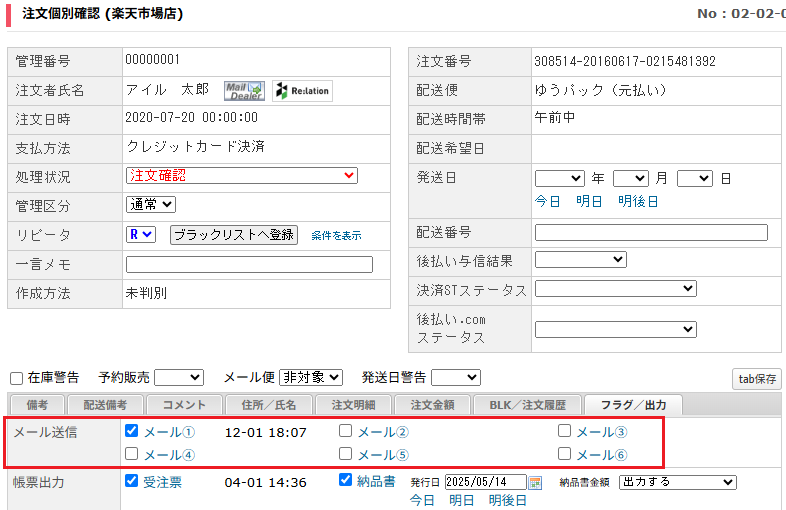
Task: Select the 管理番号 value 00000001
Action: click(x=152, y=60)
